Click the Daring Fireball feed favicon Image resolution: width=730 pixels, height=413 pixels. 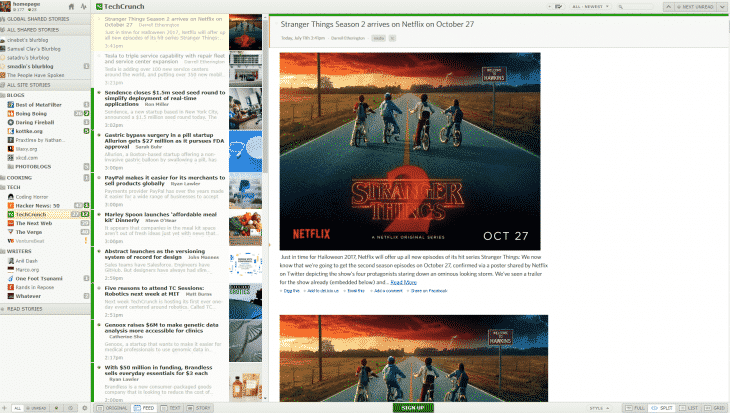coord(11,122)
